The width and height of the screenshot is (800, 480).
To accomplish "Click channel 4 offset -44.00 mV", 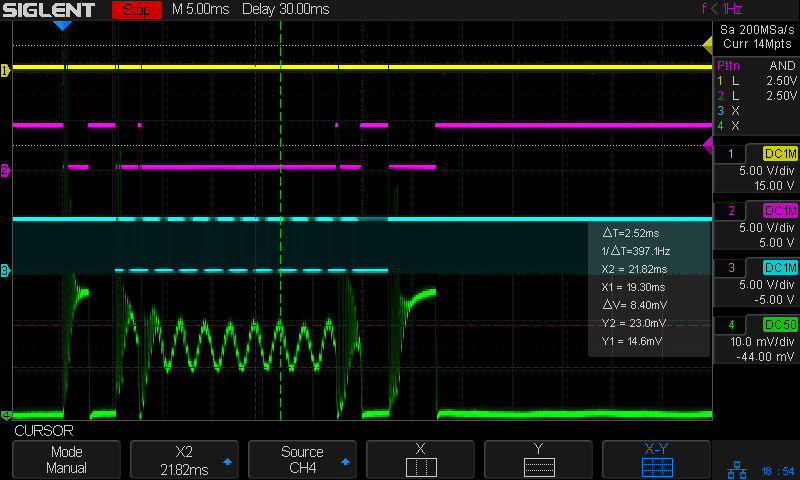I will [765, 357].
